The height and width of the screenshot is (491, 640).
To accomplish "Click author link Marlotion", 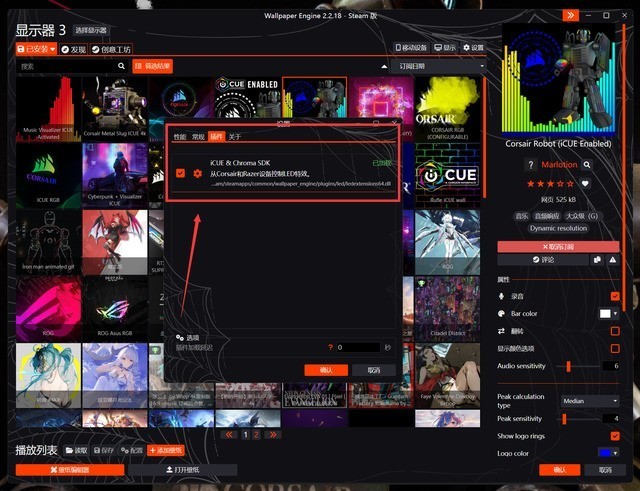I will click(559, 165).
